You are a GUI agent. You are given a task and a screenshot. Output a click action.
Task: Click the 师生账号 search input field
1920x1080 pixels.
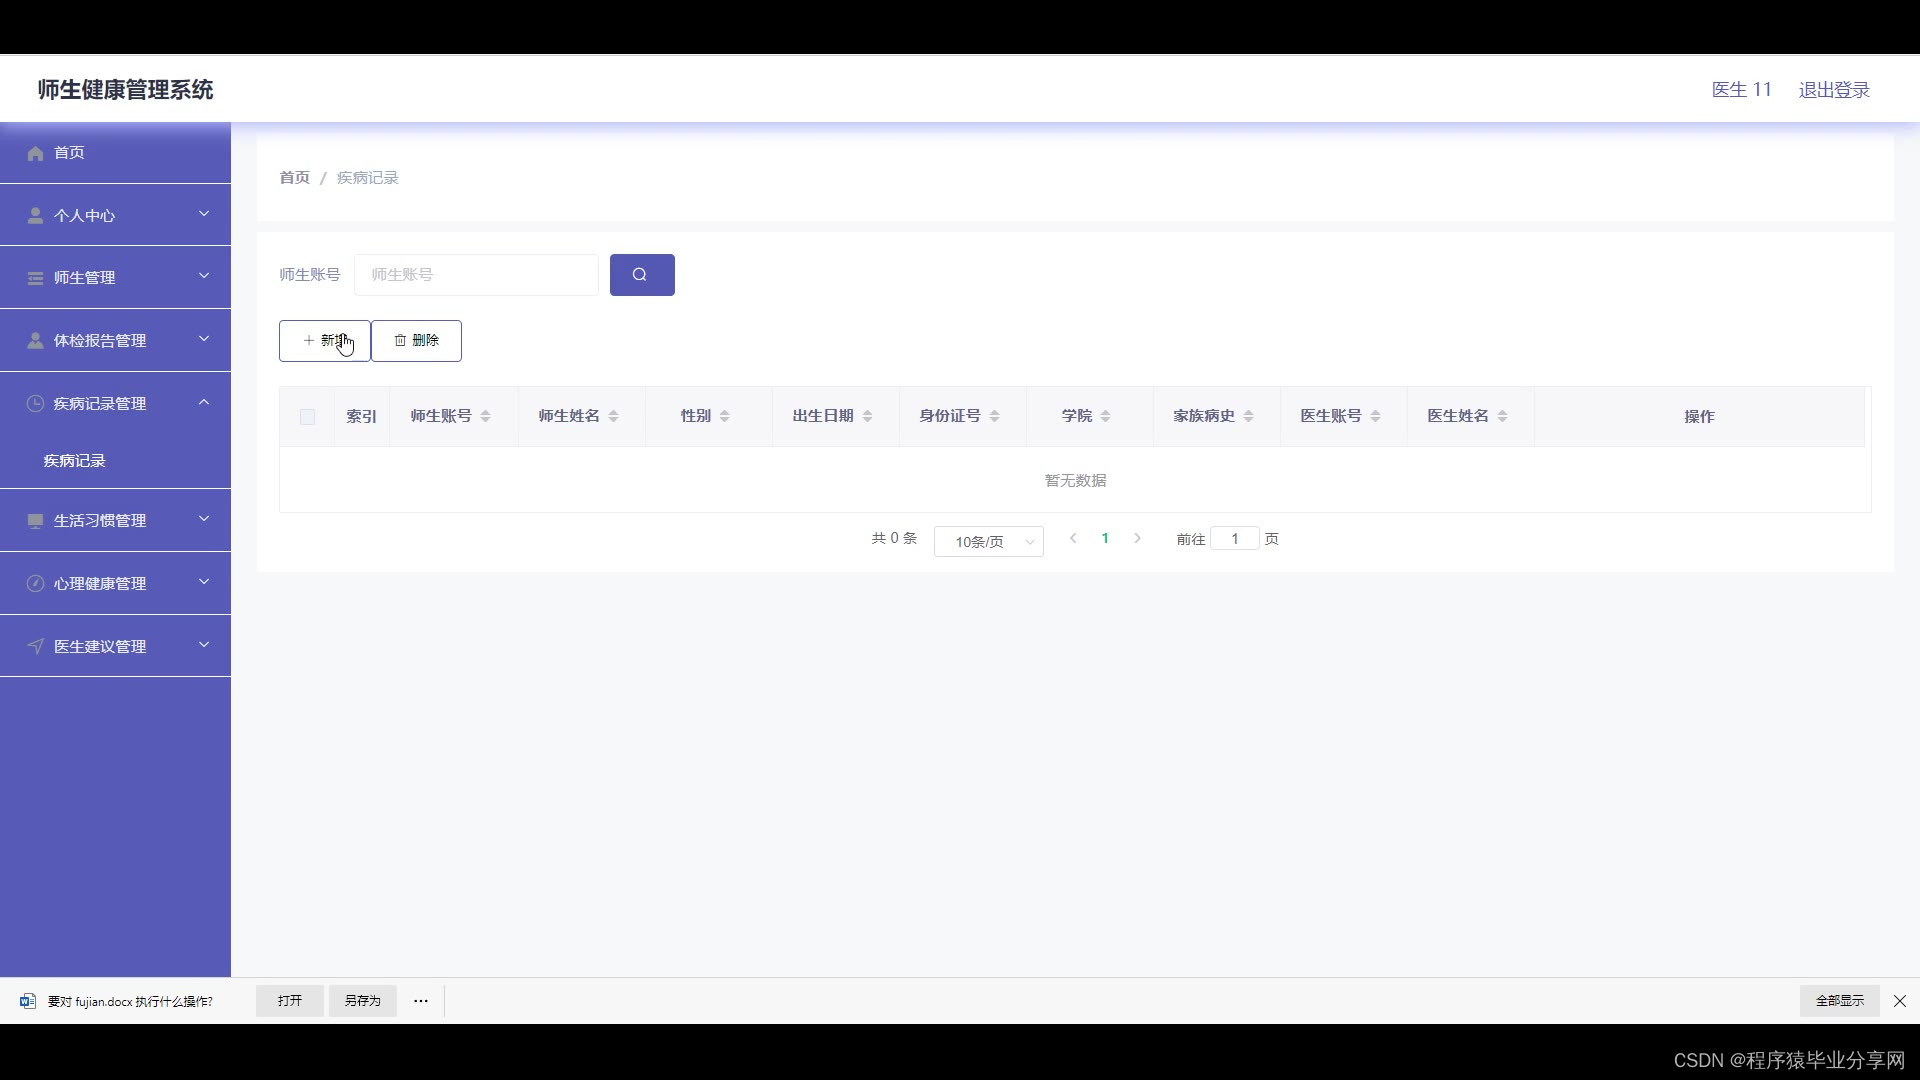[476, 275]
